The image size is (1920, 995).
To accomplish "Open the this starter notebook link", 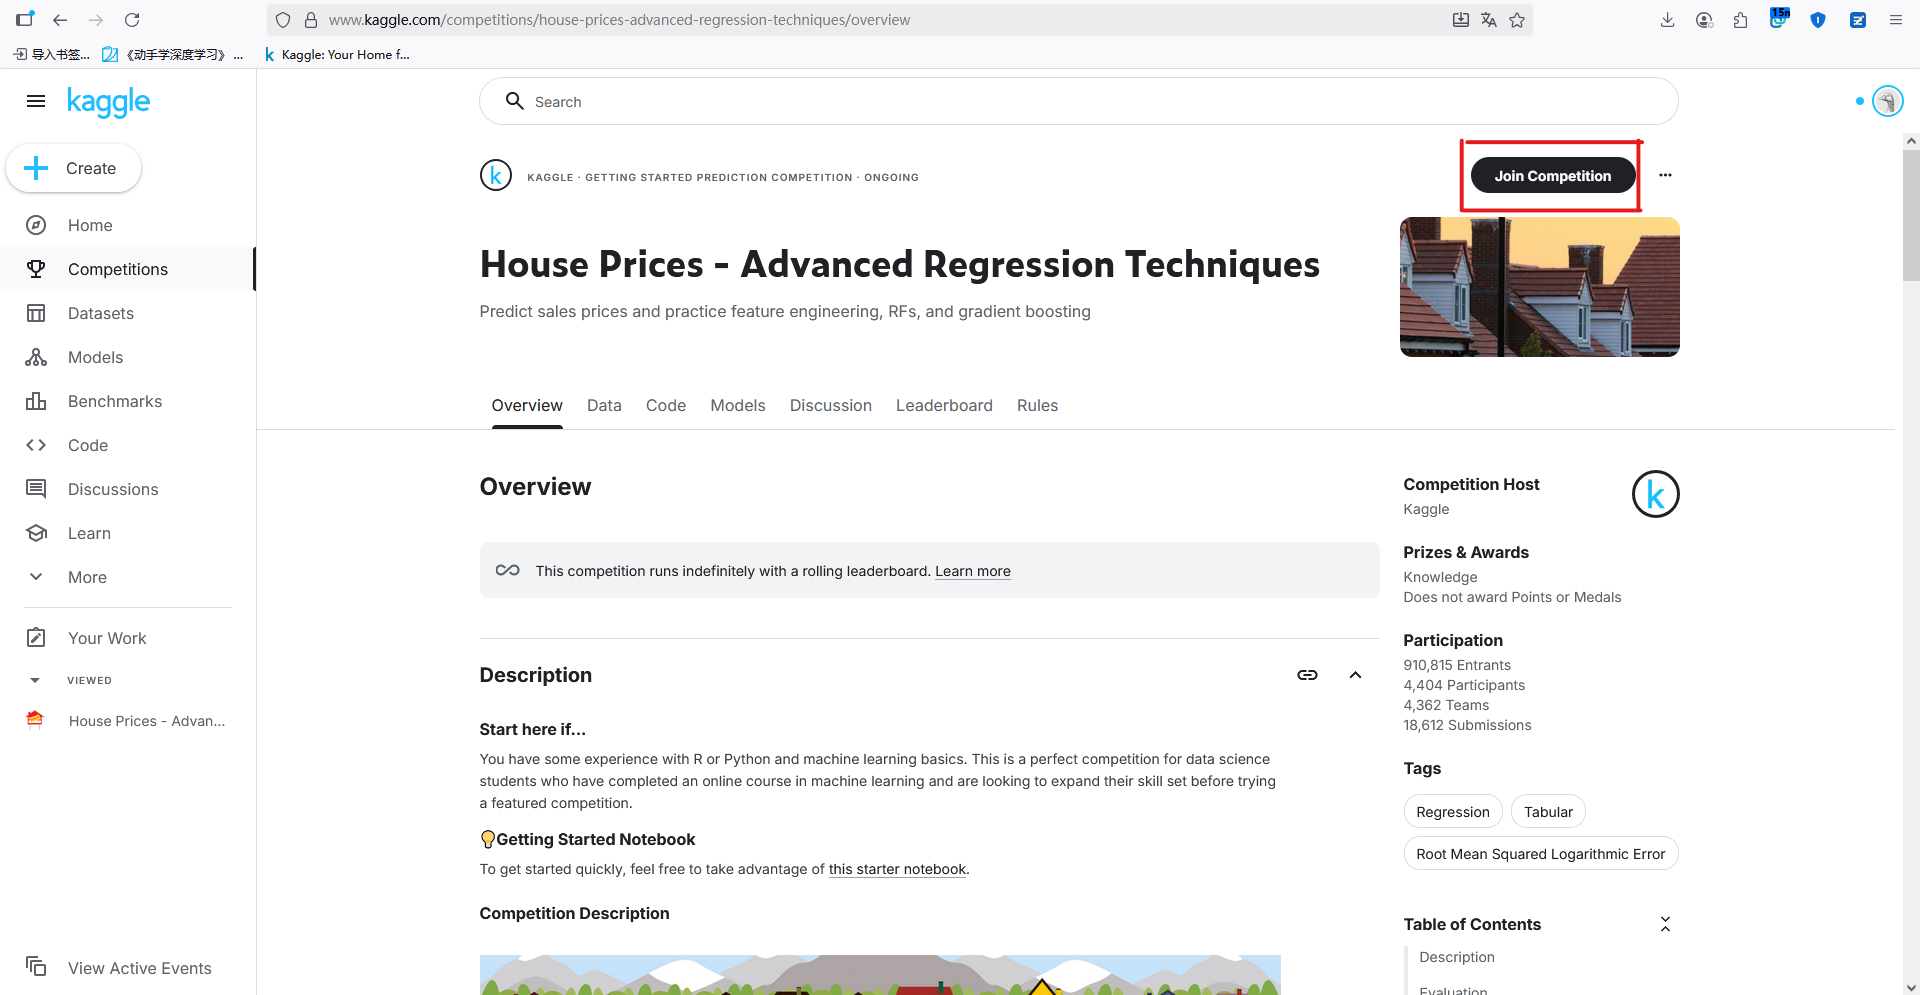I will (897, 869).
